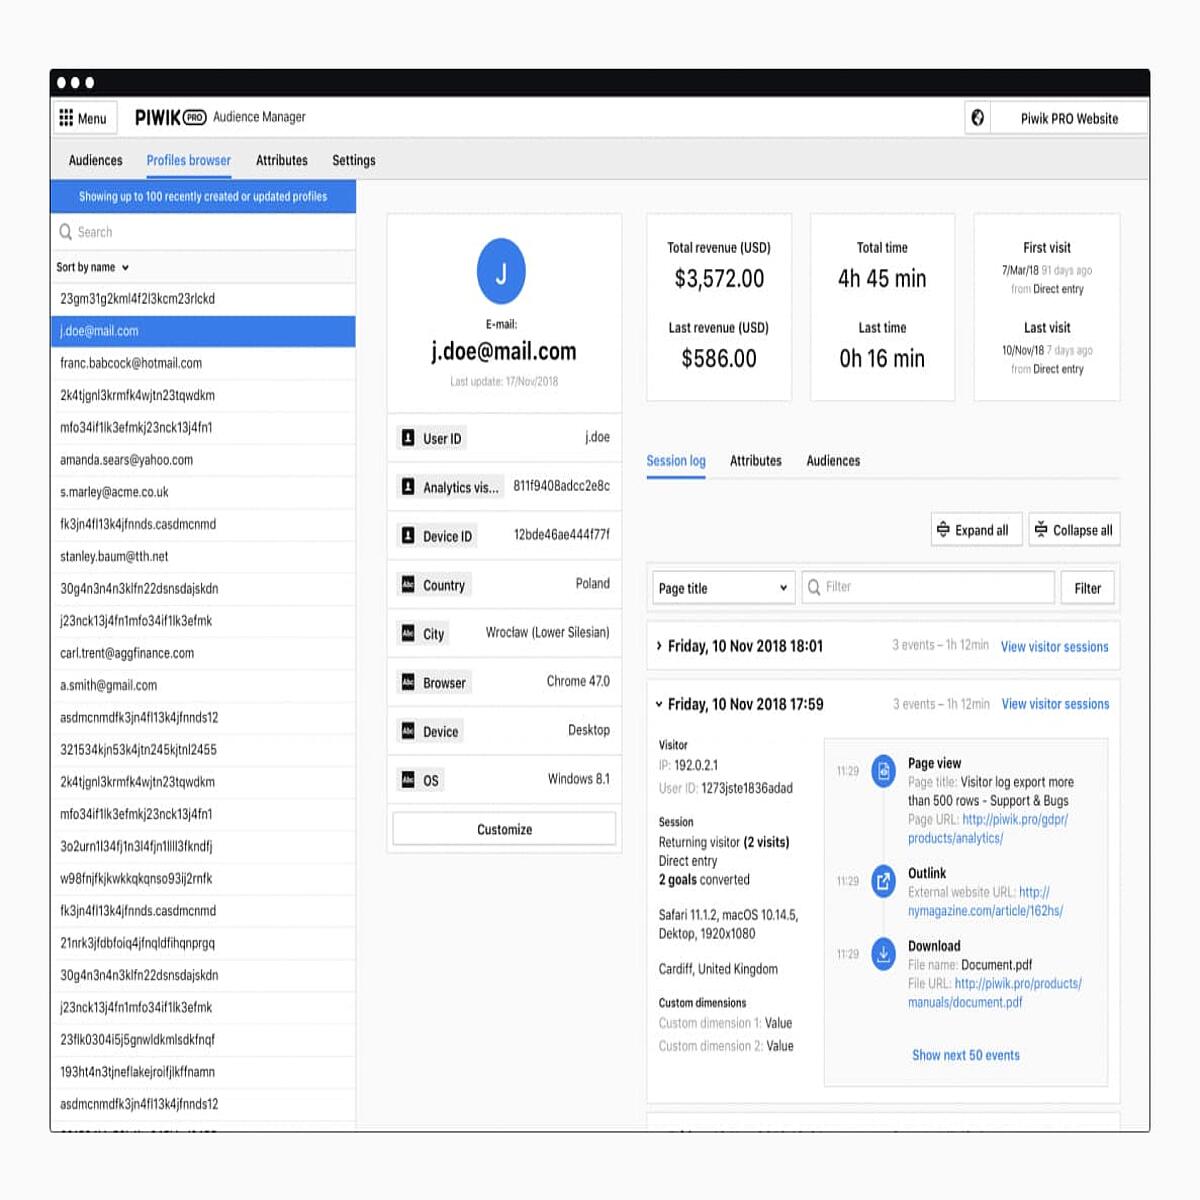1200x1200 pixels.
Task: Click the Page view event icon
Action: tap(883, 771)
